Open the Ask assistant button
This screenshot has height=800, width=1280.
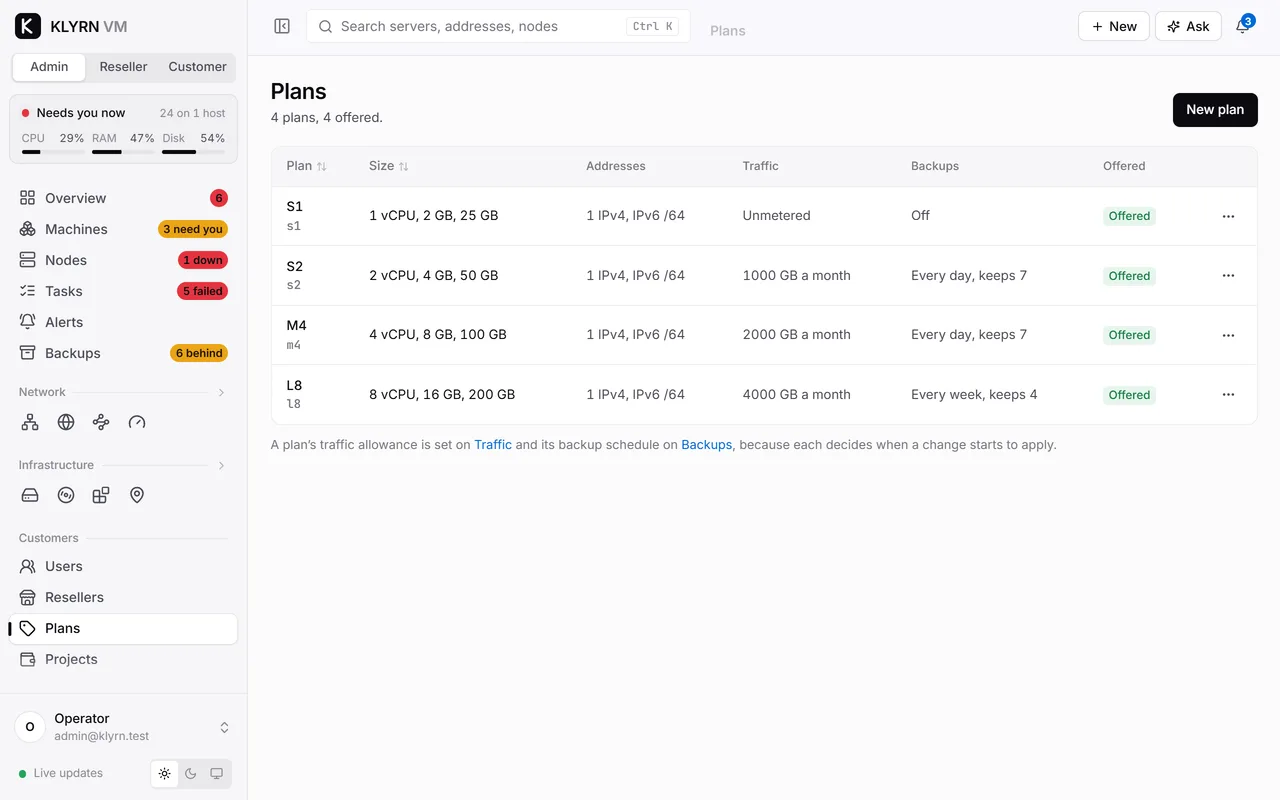[x=1188, y=26]
